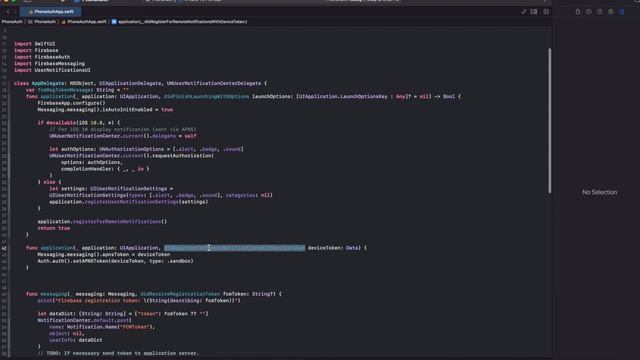Image resolution: width=640 pixels, height=360 pixels.
Task: Click the 'import FirebaseAuth' line
Action: (42, 57)
